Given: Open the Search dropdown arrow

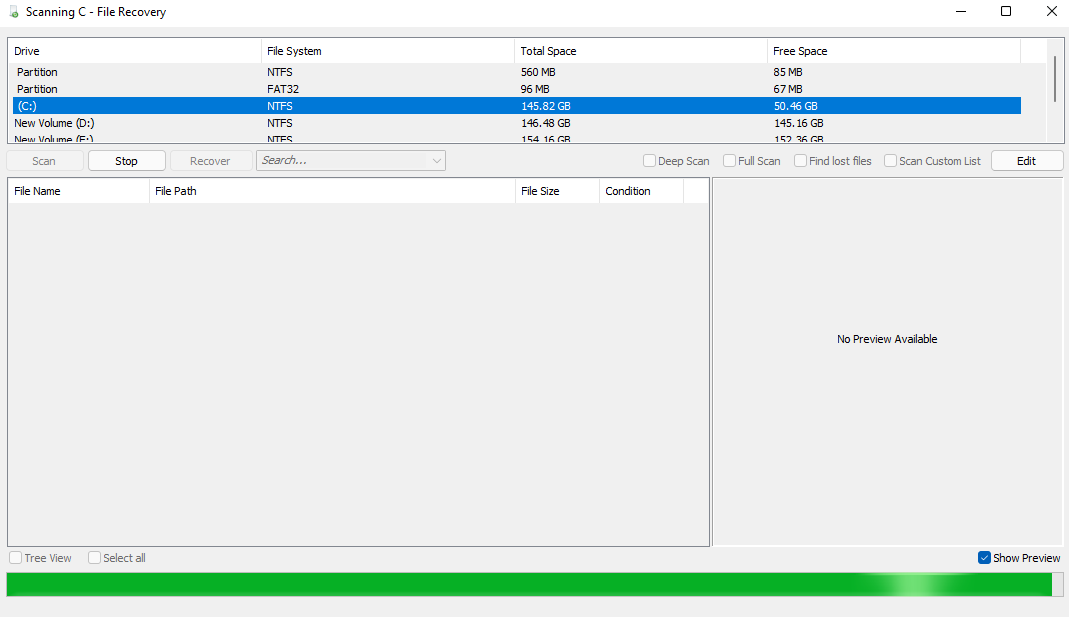Looking at the screenshot, I should tap(437, 161).
